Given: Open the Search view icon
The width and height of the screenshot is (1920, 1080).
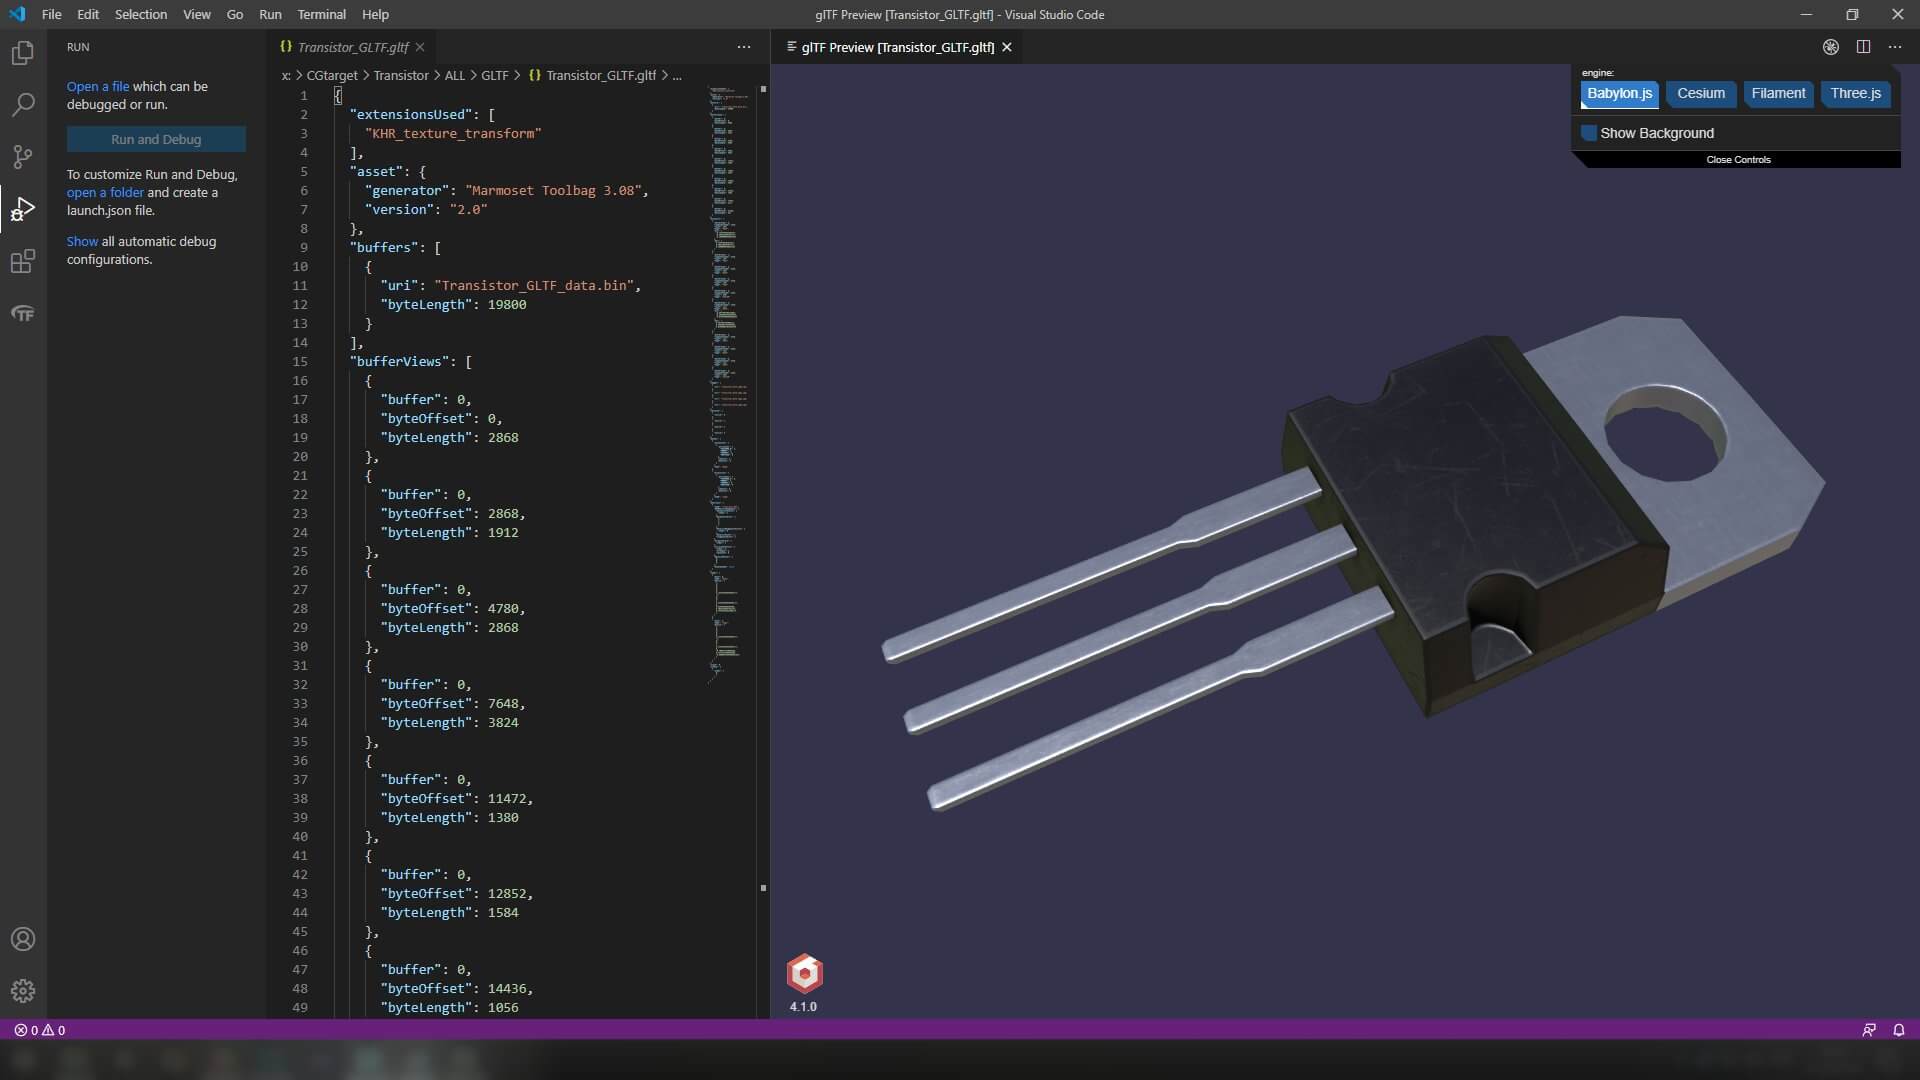Looking at the screenshot, I should coord(22,105).
